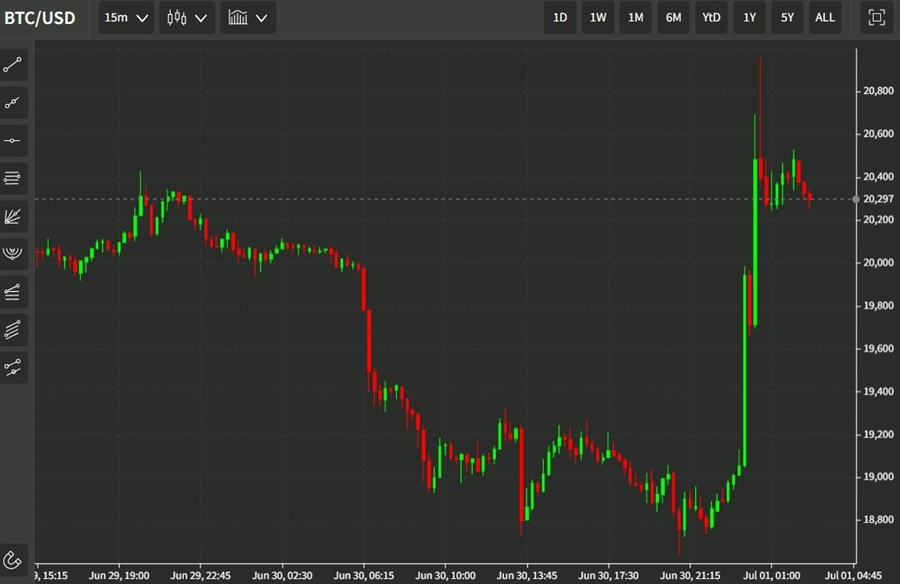Click the Jul 01, 01:00 time label
The height and width of the screenshot is (584, 900).
coord(771,575)
